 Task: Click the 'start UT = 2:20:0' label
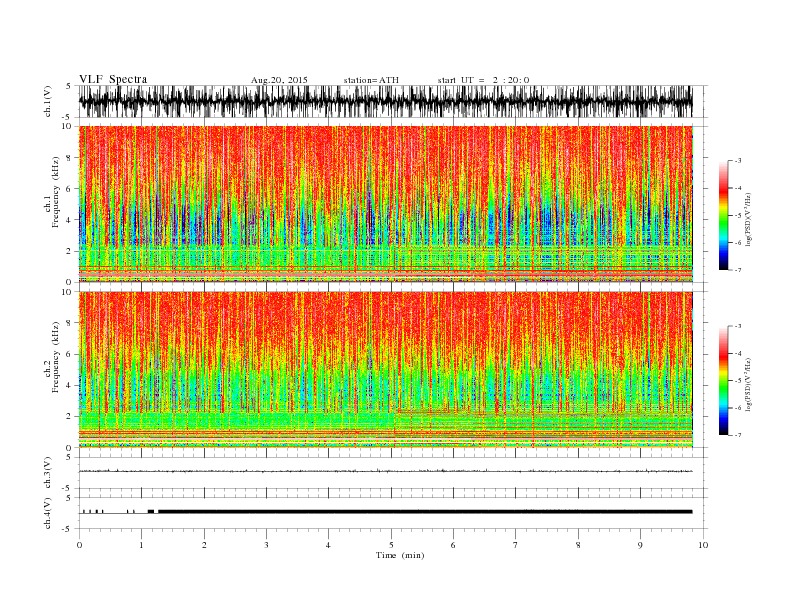(483, 80)
